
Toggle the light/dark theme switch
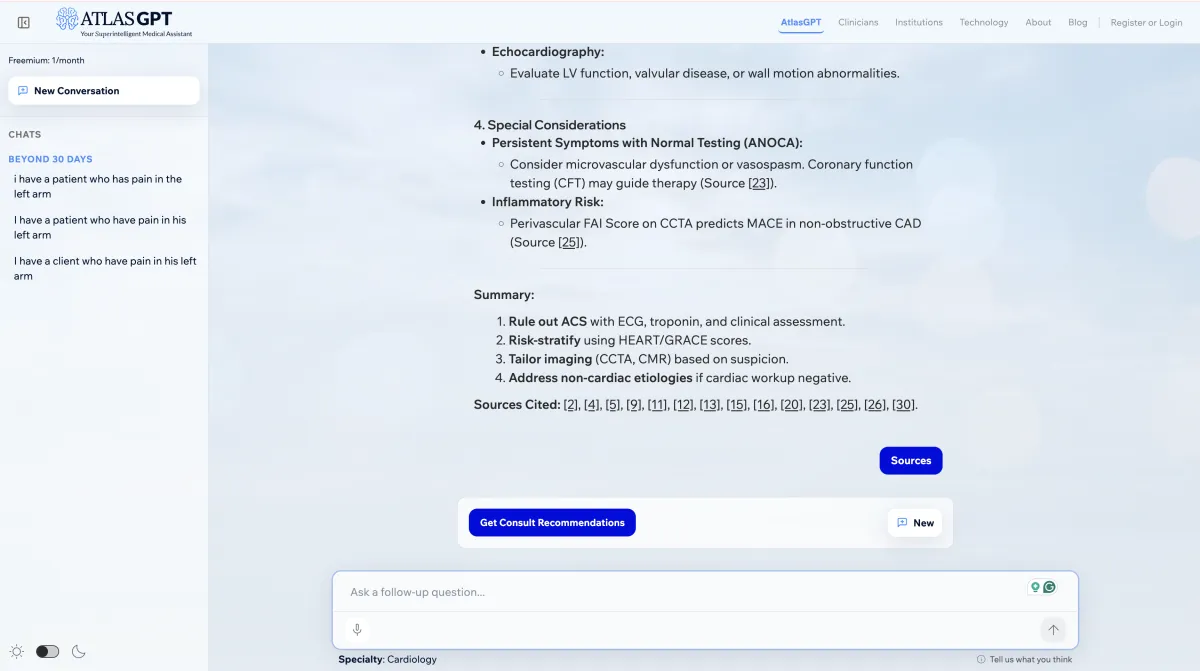(x=47, y=651)
